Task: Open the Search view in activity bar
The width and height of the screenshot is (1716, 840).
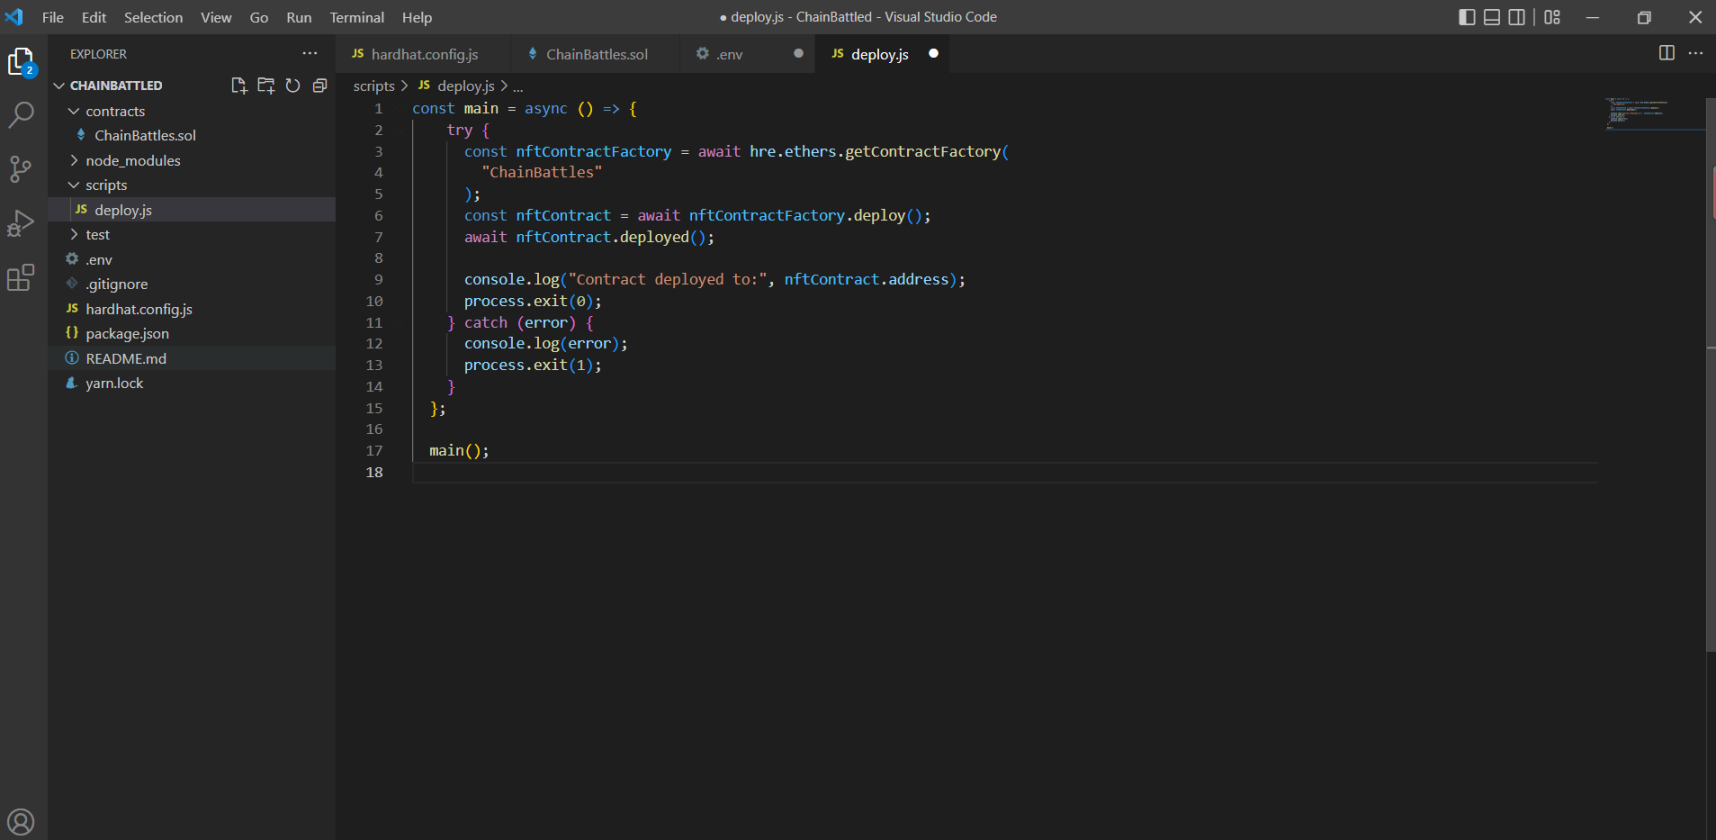Action: click(x=21, y=115)
